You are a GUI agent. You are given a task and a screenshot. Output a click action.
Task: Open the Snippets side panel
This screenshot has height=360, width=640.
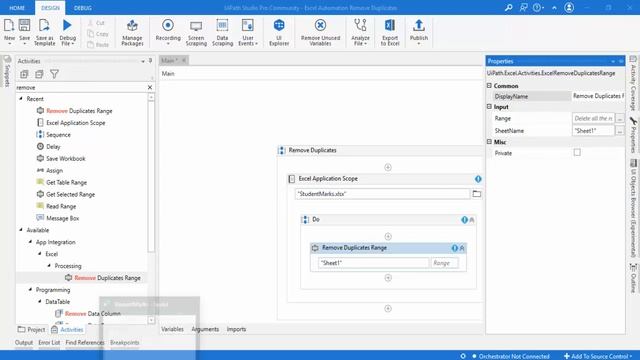pos(7,71)
